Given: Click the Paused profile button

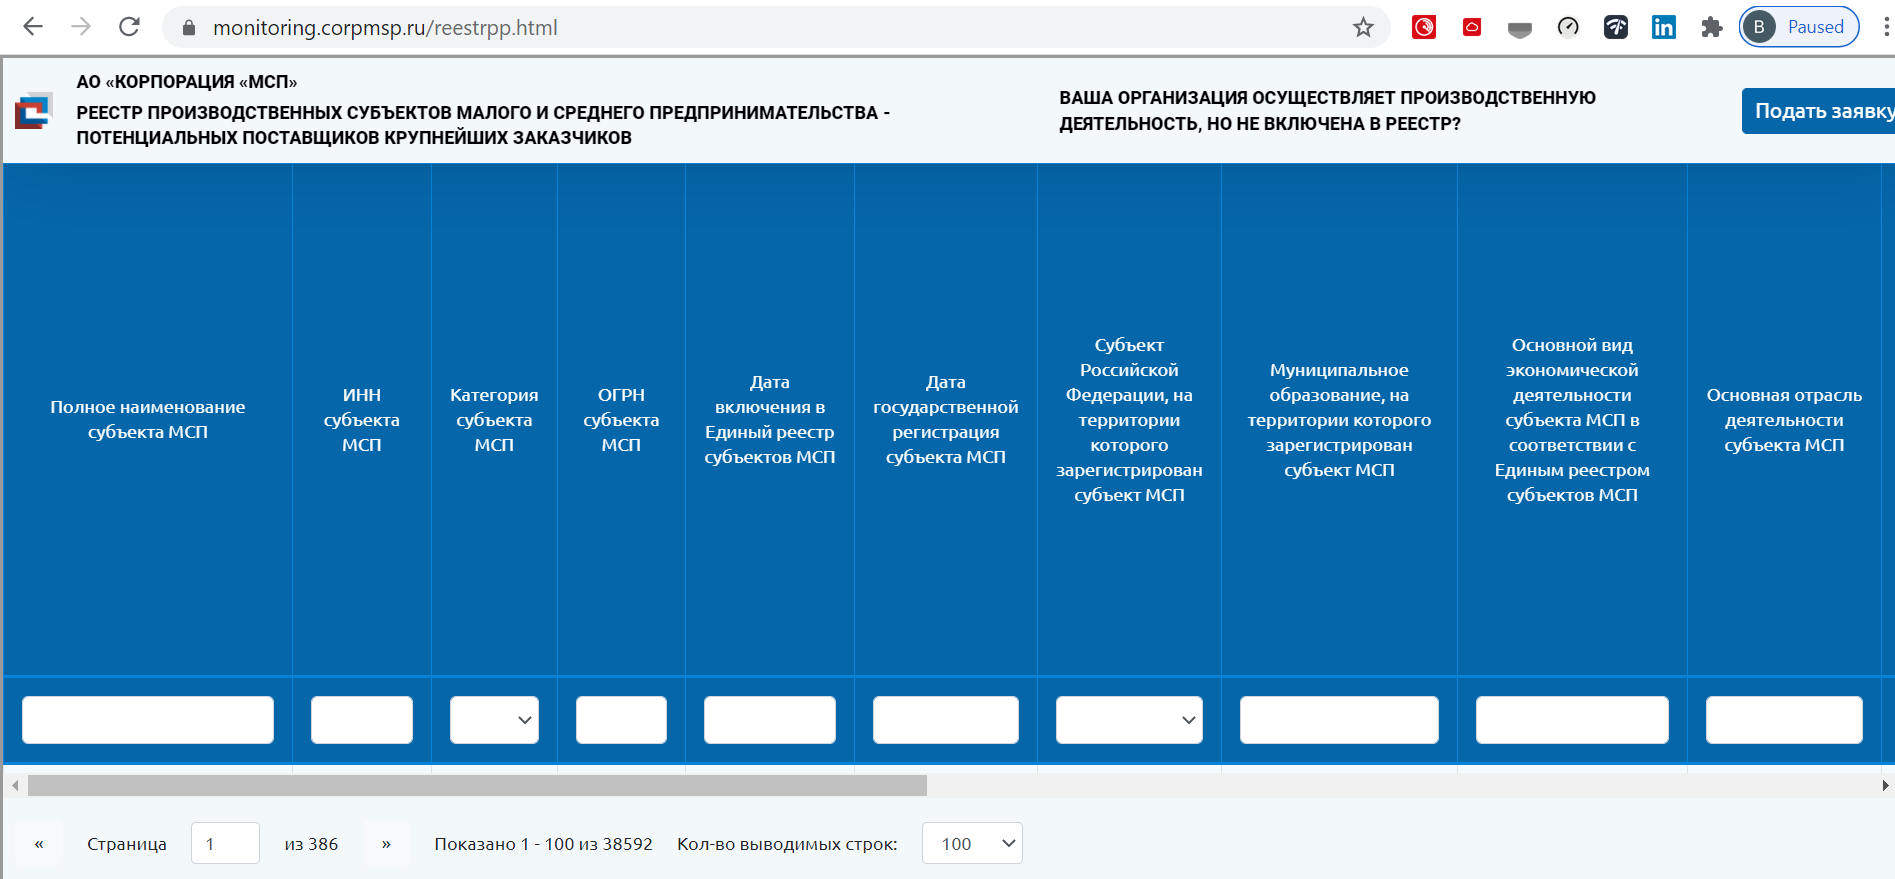Looking at the screenshot, I should point(1799,27).
